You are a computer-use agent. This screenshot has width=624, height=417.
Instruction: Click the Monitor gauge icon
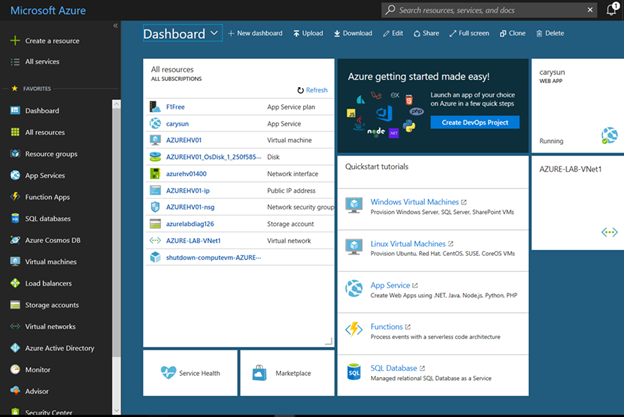tap(15, 369)
